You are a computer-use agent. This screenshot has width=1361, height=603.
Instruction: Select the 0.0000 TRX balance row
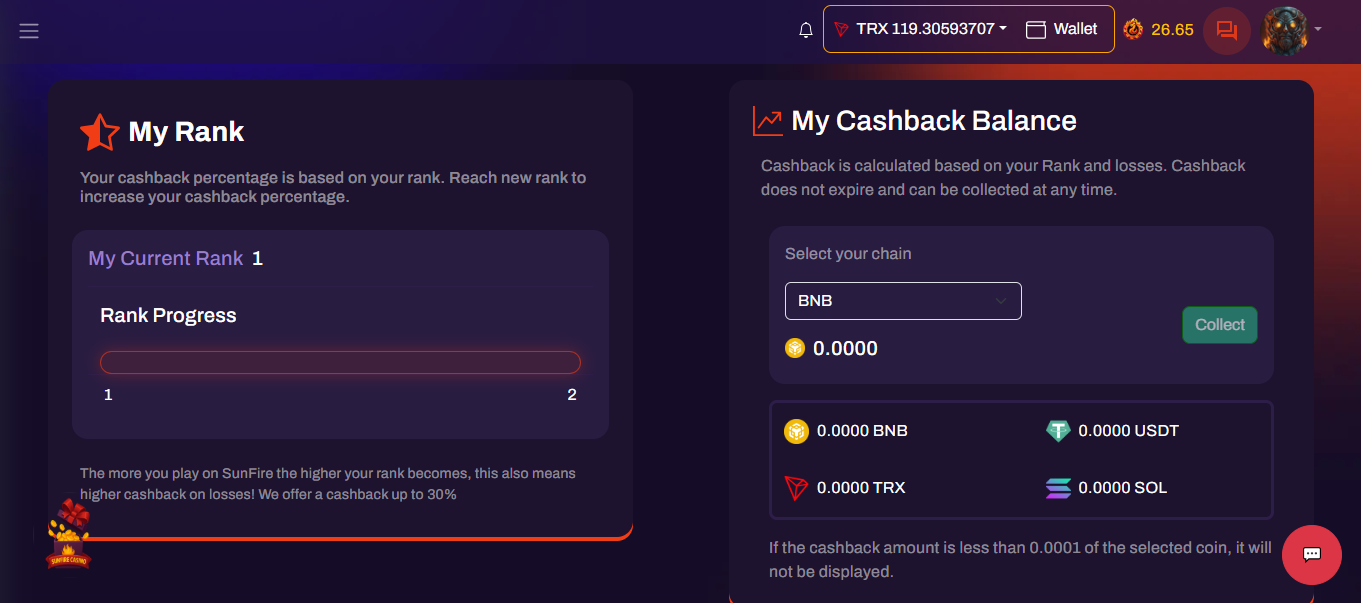coord(845,488)
